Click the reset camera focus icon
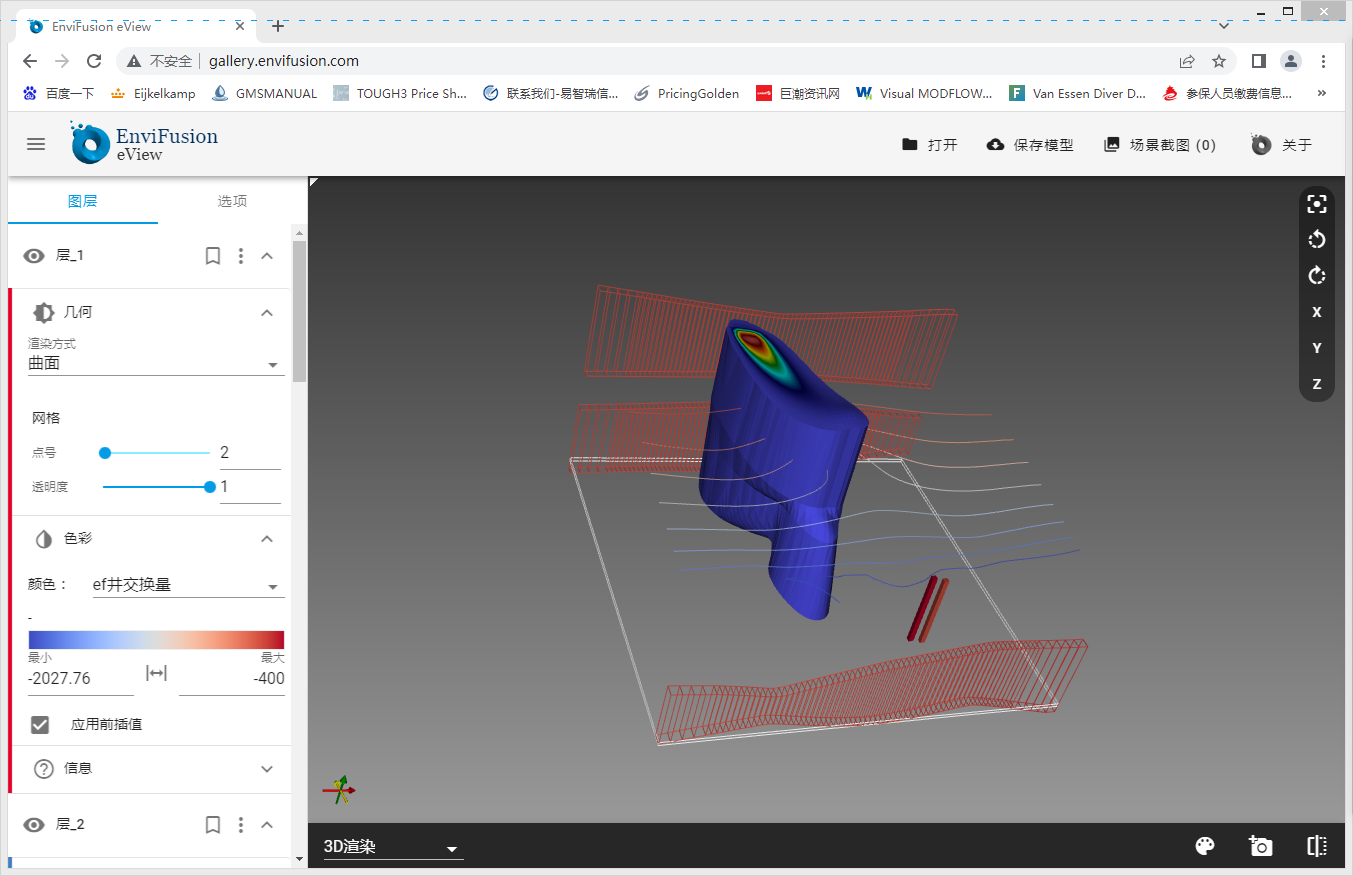This screenshot has height=876, width=1353. 1317,204
